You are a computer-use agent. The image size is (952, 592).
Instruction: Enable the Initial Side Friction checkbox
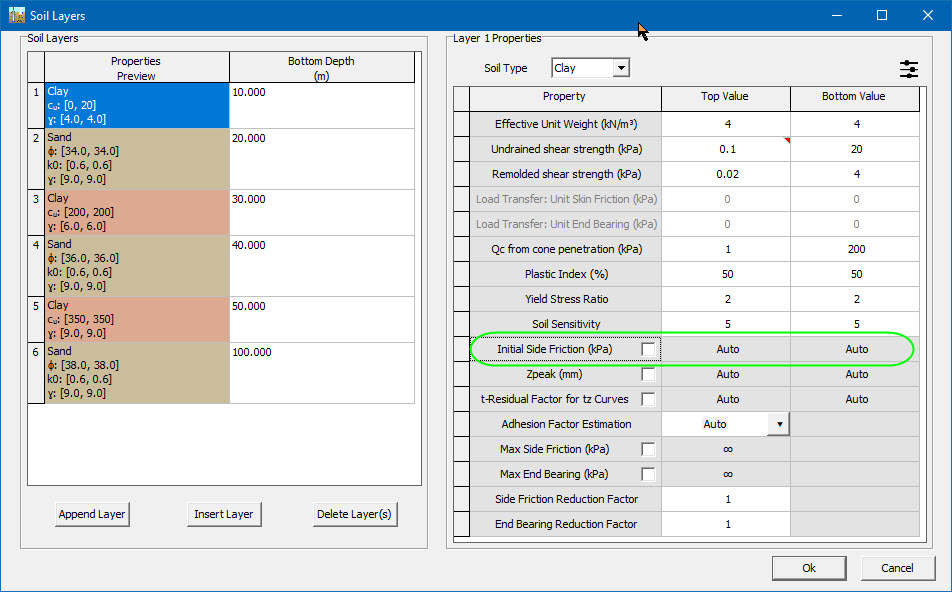pyautogui.click(x=648, y=349)
